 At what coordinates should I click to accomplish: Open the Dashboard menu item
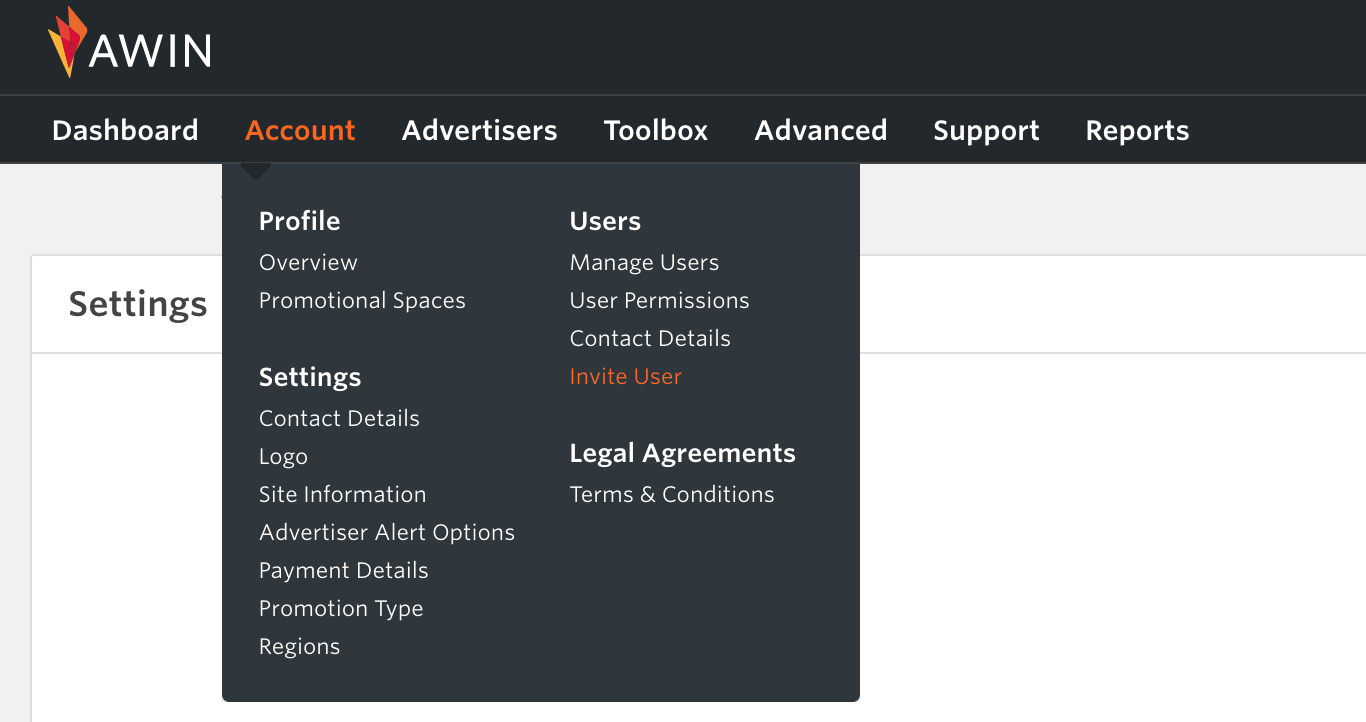click(x=125, y=129)
